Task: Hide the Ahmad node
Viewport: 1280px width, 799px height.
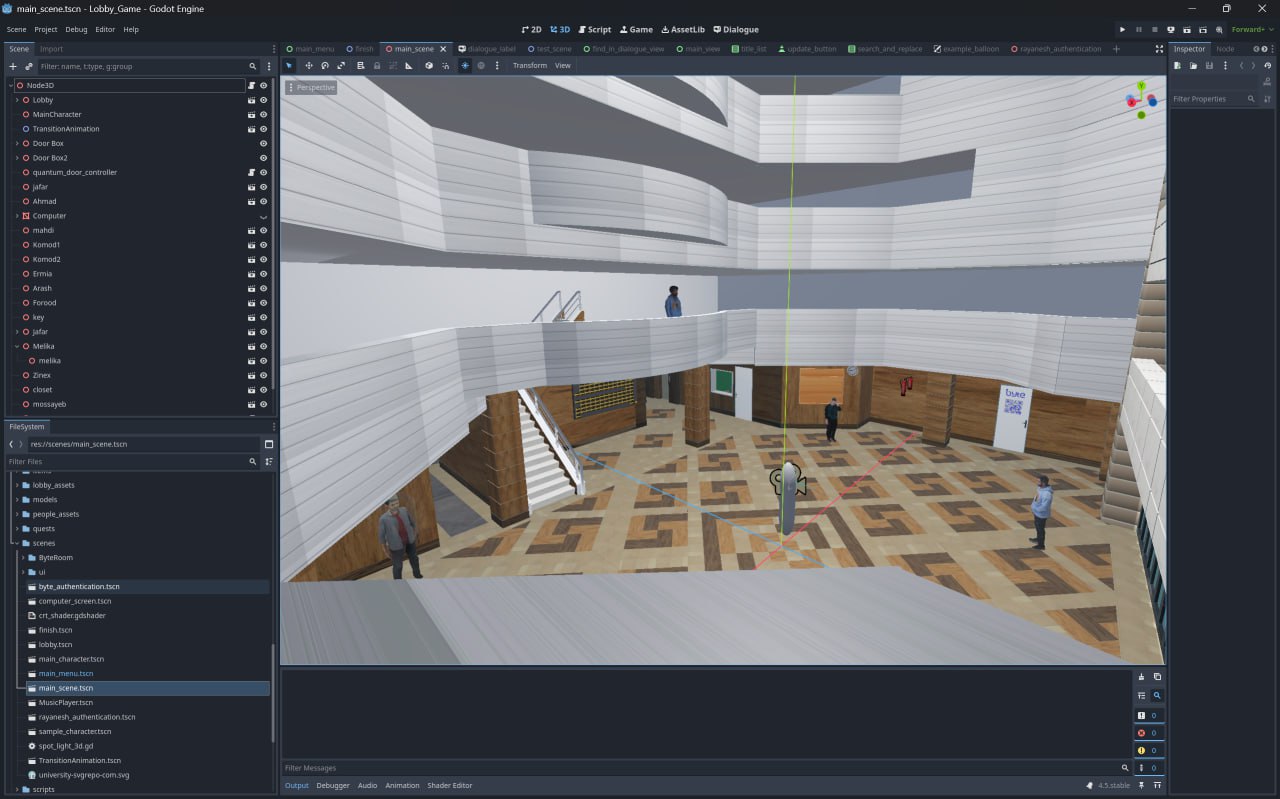Action: pyautogui.click(x=264, y=201)
